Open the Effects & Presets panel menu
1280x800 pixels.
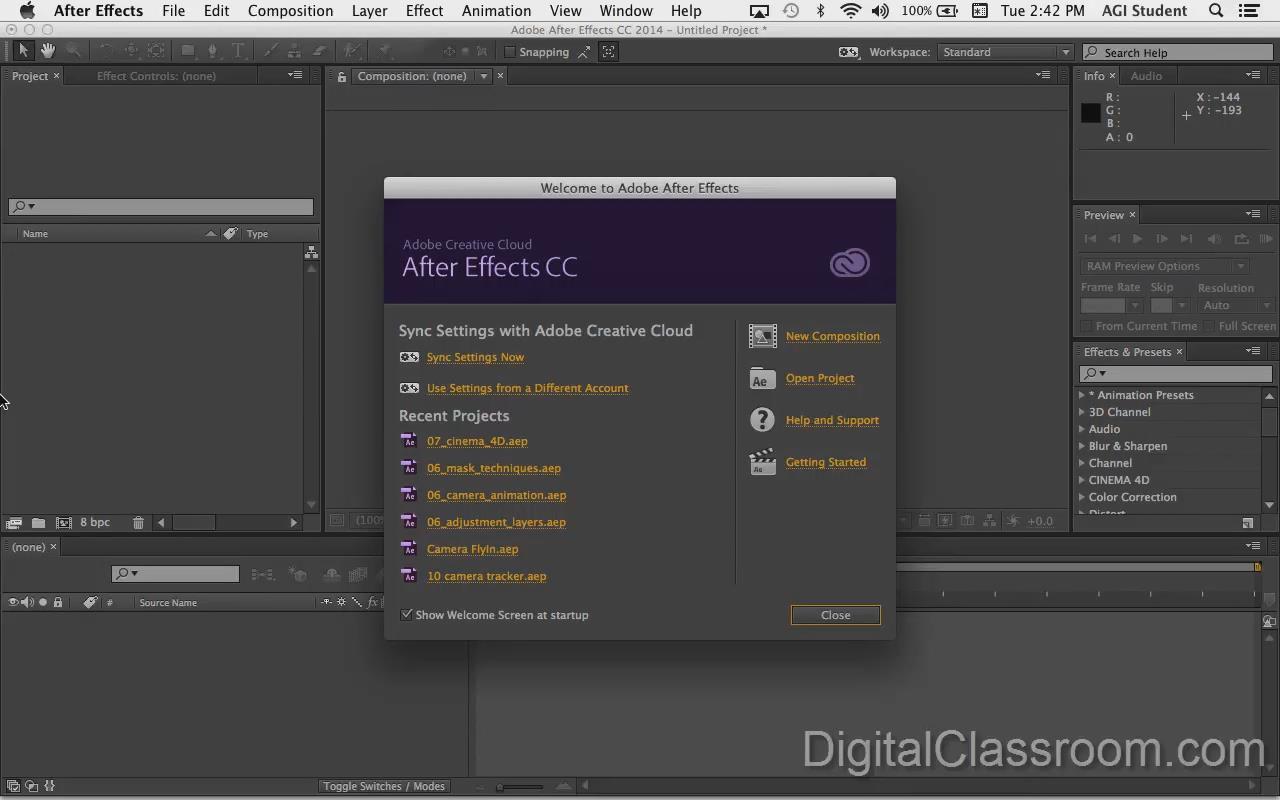point(1253,351)
